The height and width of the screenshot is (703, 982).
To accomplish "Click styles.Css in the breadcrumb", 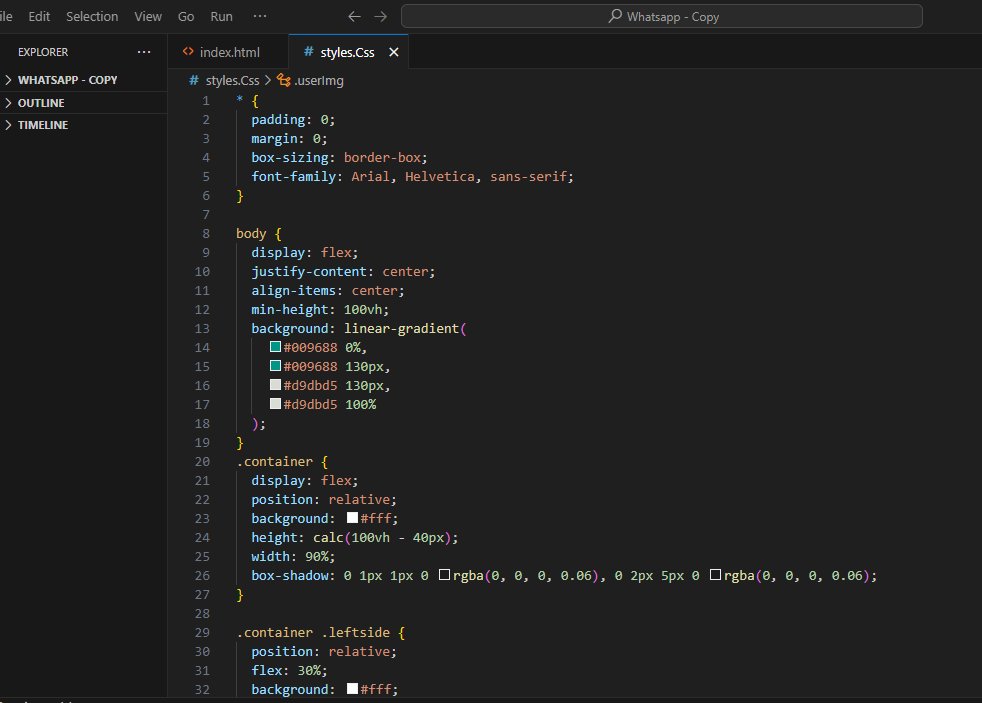I will 232,80.
